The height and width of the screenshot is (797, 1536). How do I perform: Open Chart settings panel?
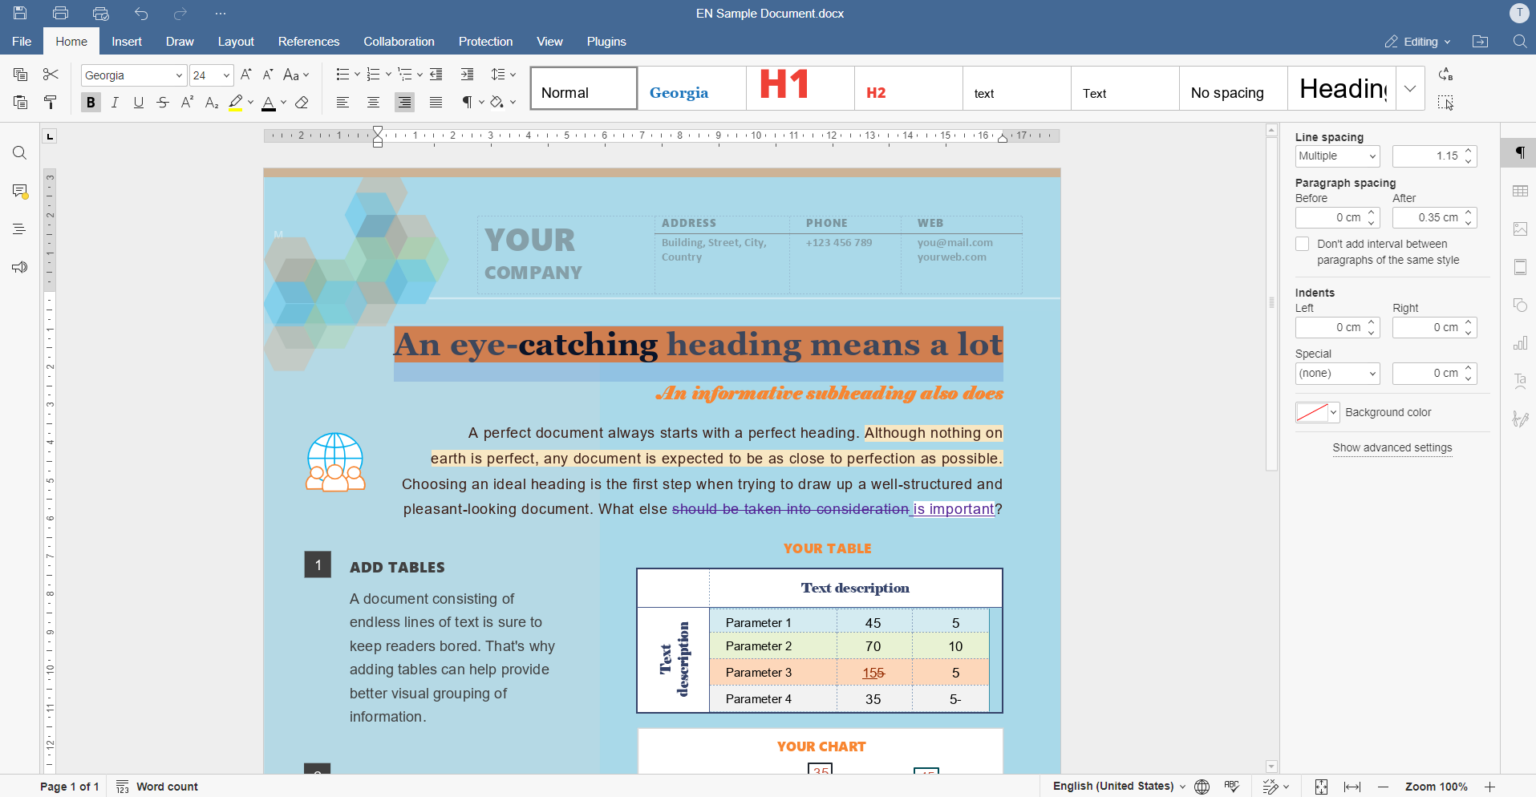pos(1519,344)
